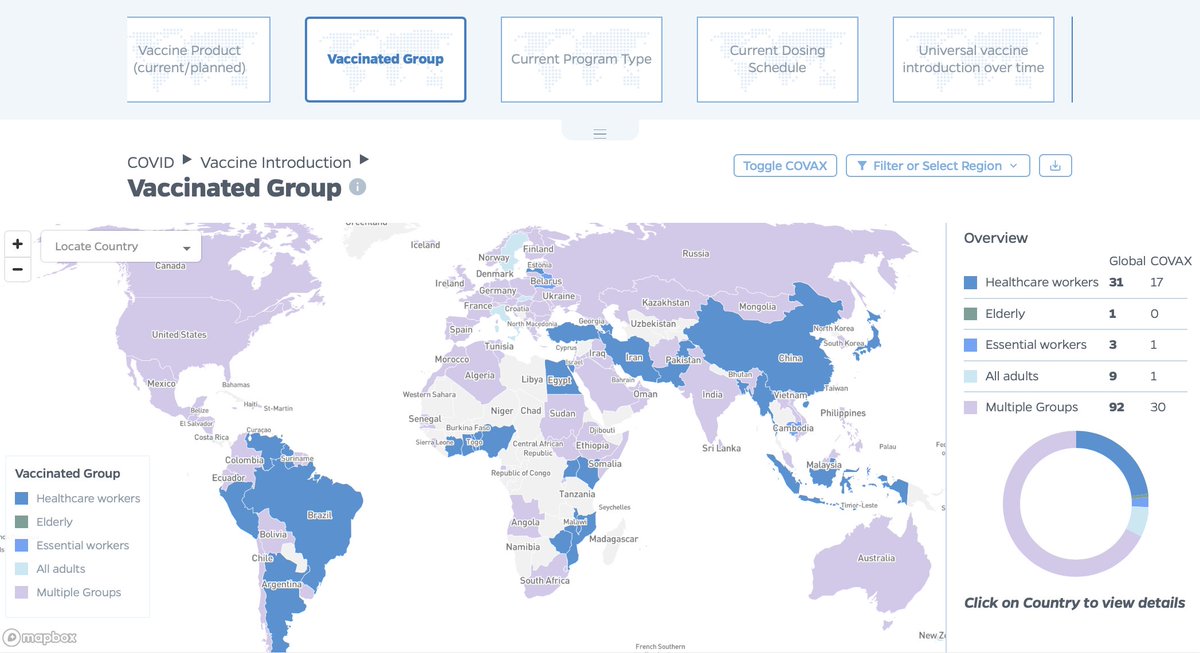Select the Vaccinated Group tab

pos(385,59)
